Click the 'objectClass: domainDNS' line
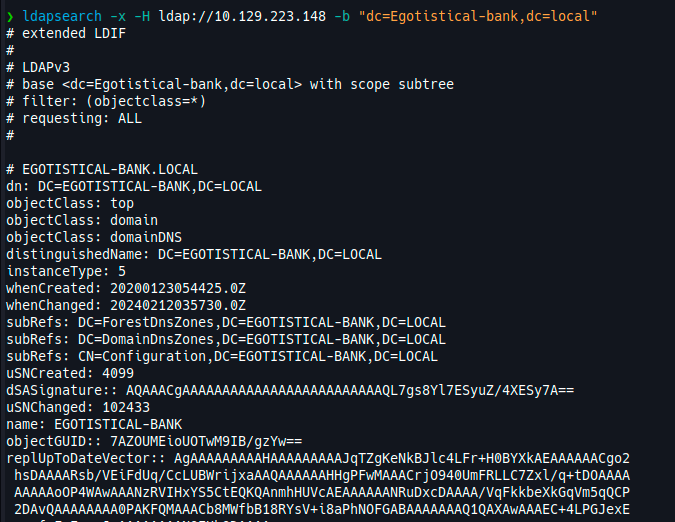The height and width of the screenshot is (522, 675). [94, 237]
